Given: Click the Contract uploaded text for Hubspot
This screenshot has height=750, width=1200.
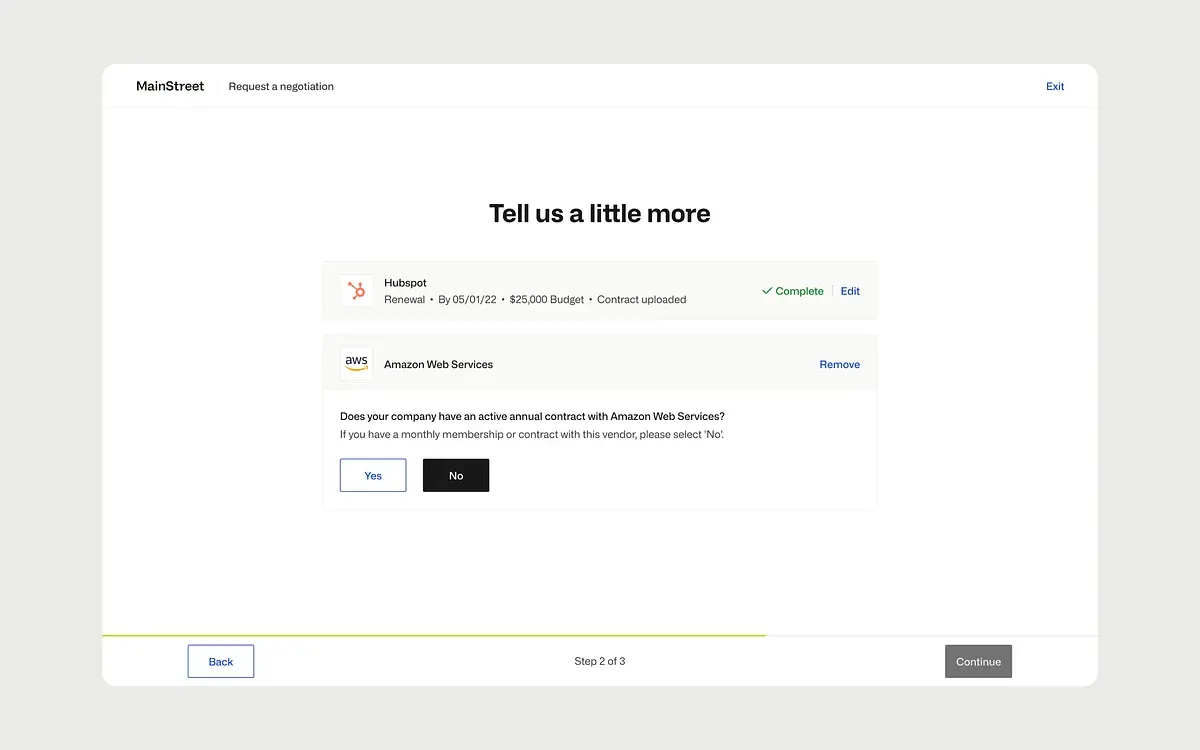Looking at the screenshot, I should click(x=641, y=299).
